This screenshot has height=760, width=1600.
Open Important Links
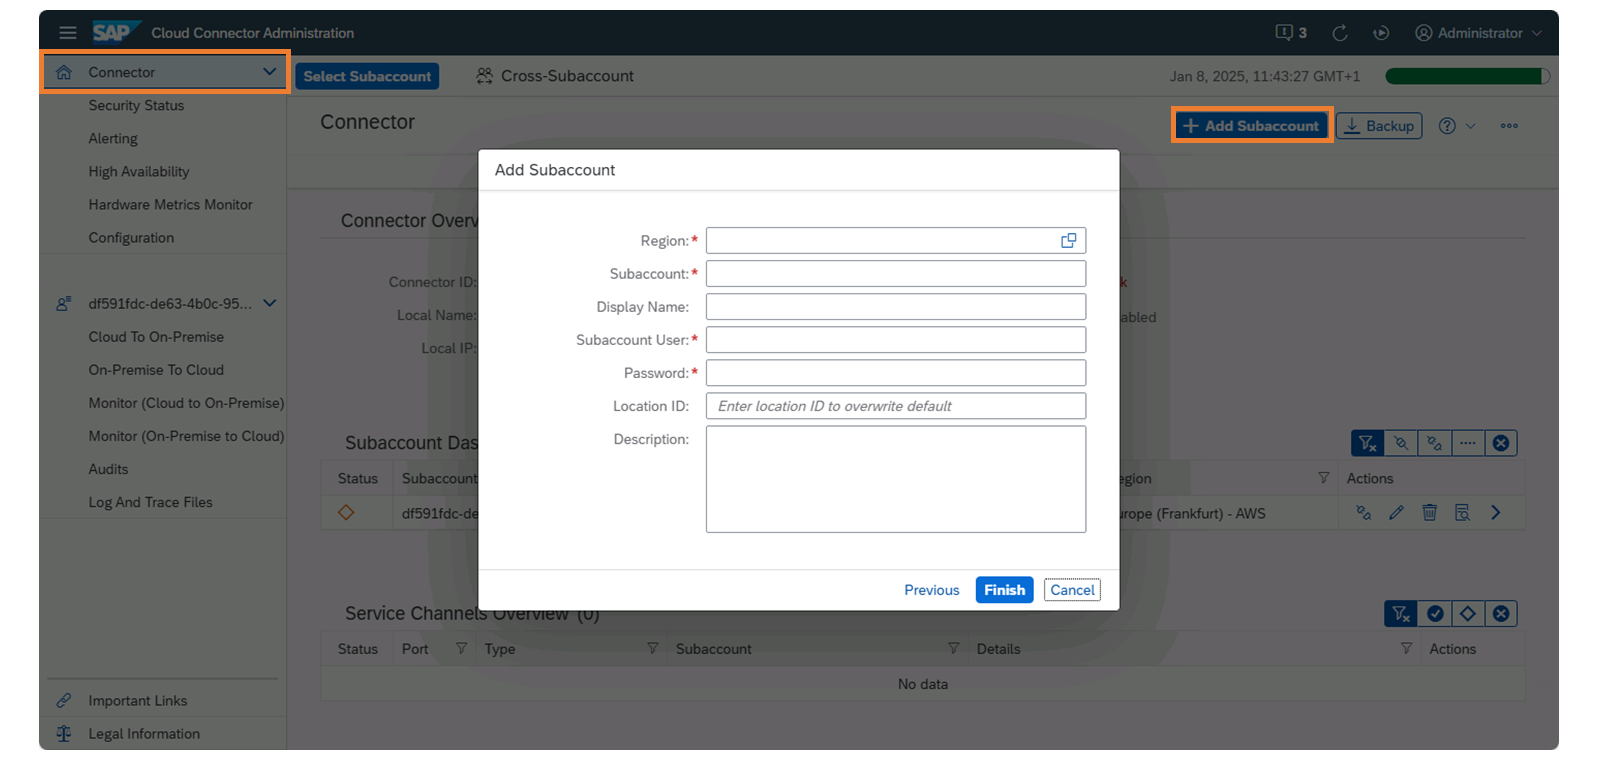pos(138,700)
